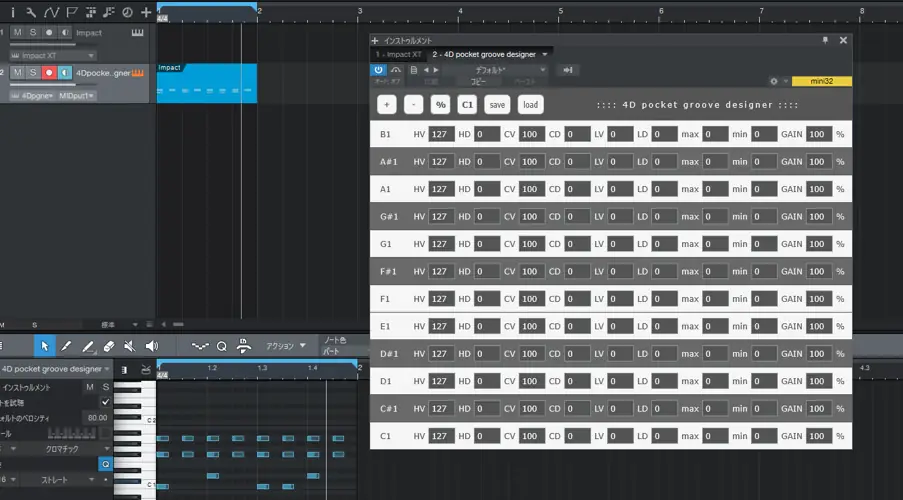Toggle record arm on 4Dpocke..gner track
Viewport: 903px width, 500px height.
point(48,73)
